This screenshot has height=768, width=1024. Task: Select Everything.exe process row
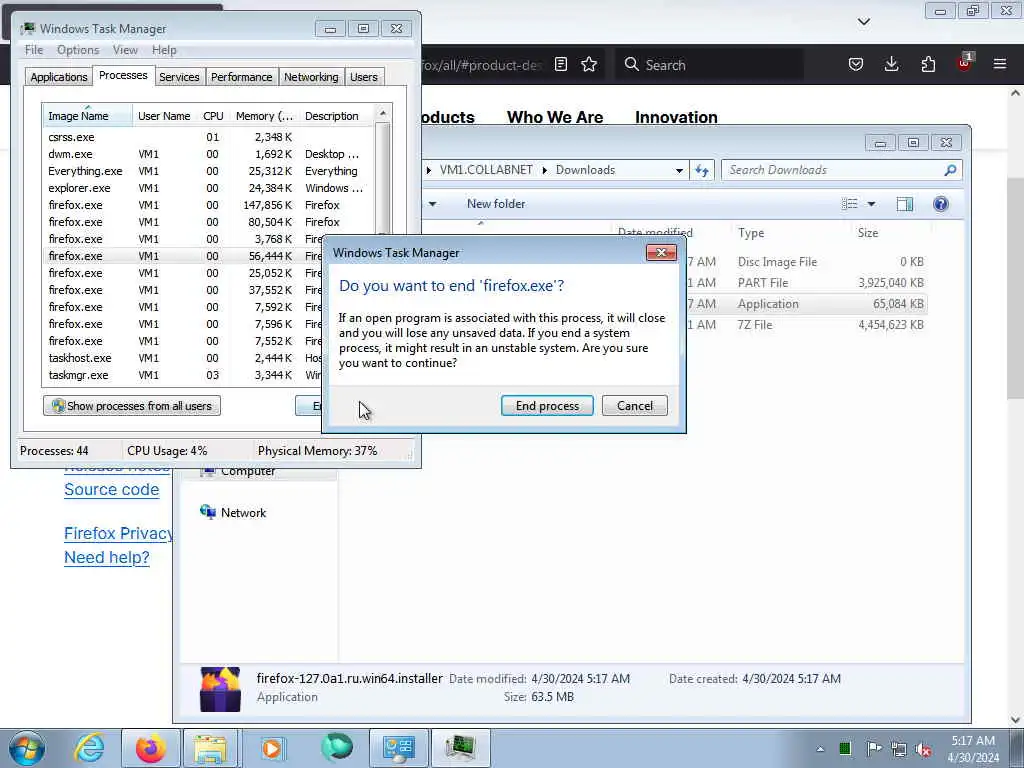point(209,171)
